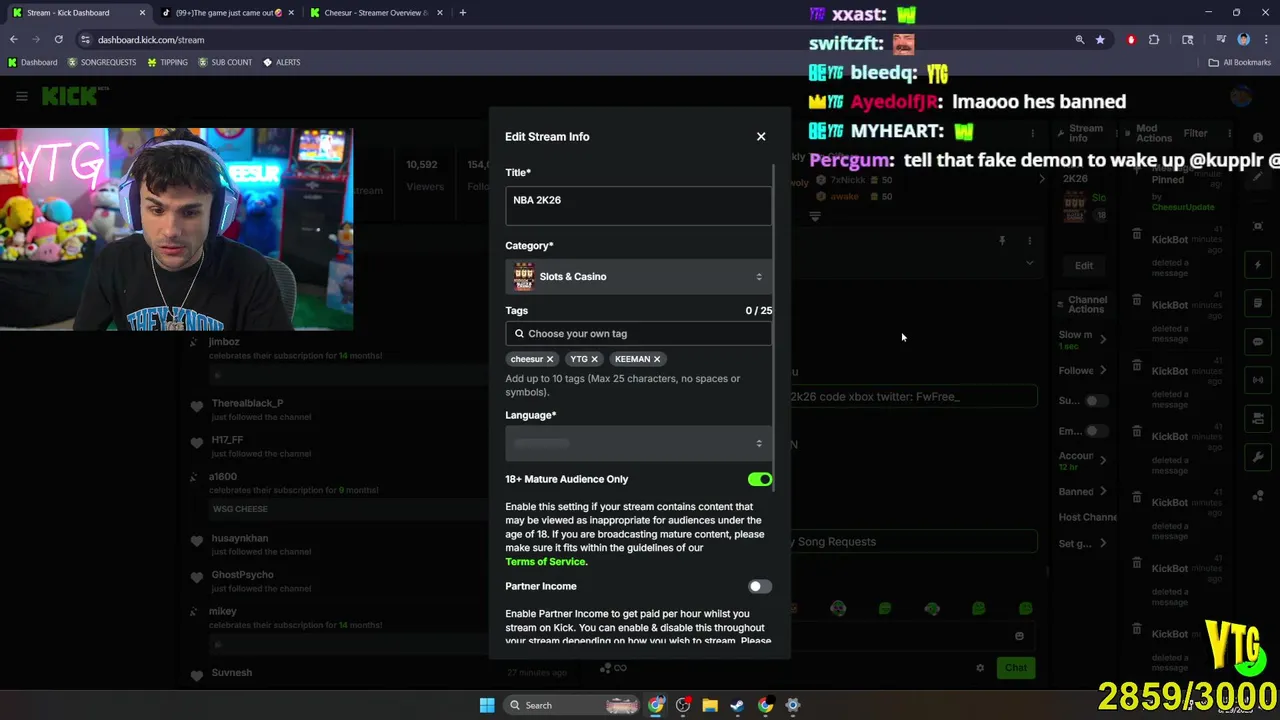Enable the Partner Income toggle

(x=760, y=586)
